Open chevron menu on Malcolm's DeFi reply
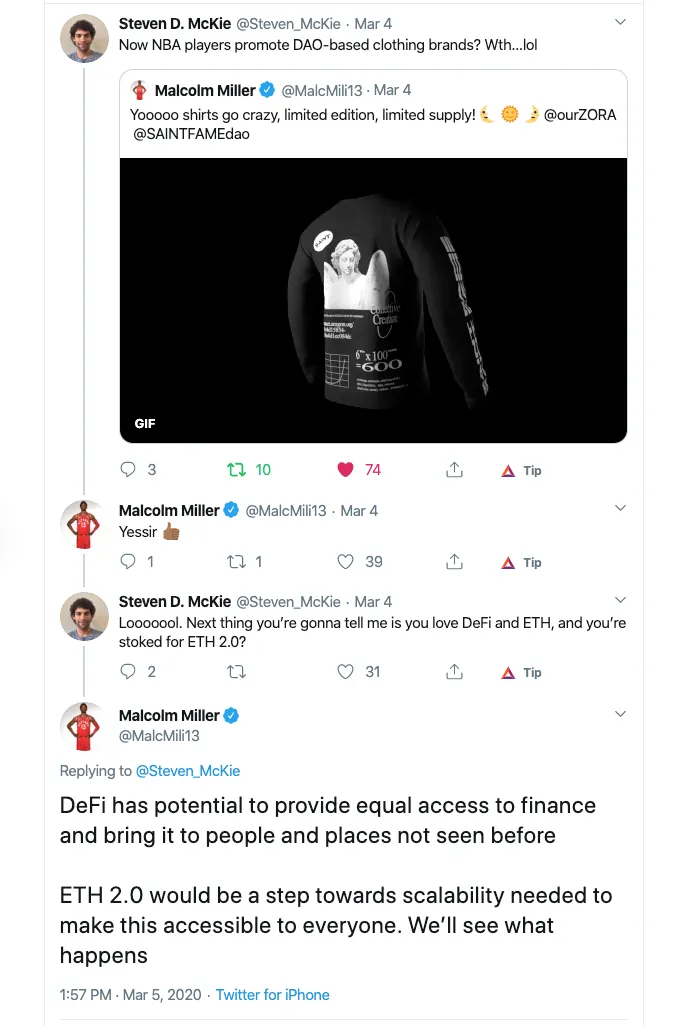The image size is (674, 1026). click(x=620, y=713)
